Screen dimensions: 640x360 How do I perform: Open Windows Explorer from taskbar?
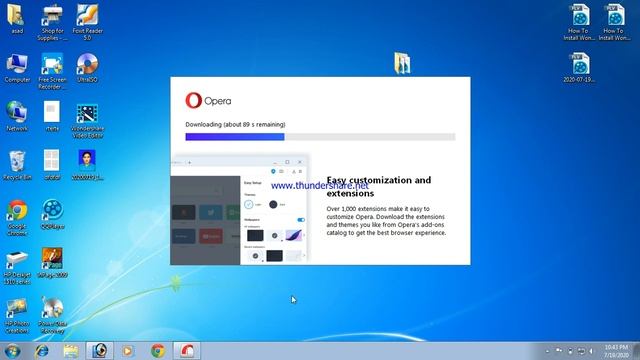tap(71, 351)
